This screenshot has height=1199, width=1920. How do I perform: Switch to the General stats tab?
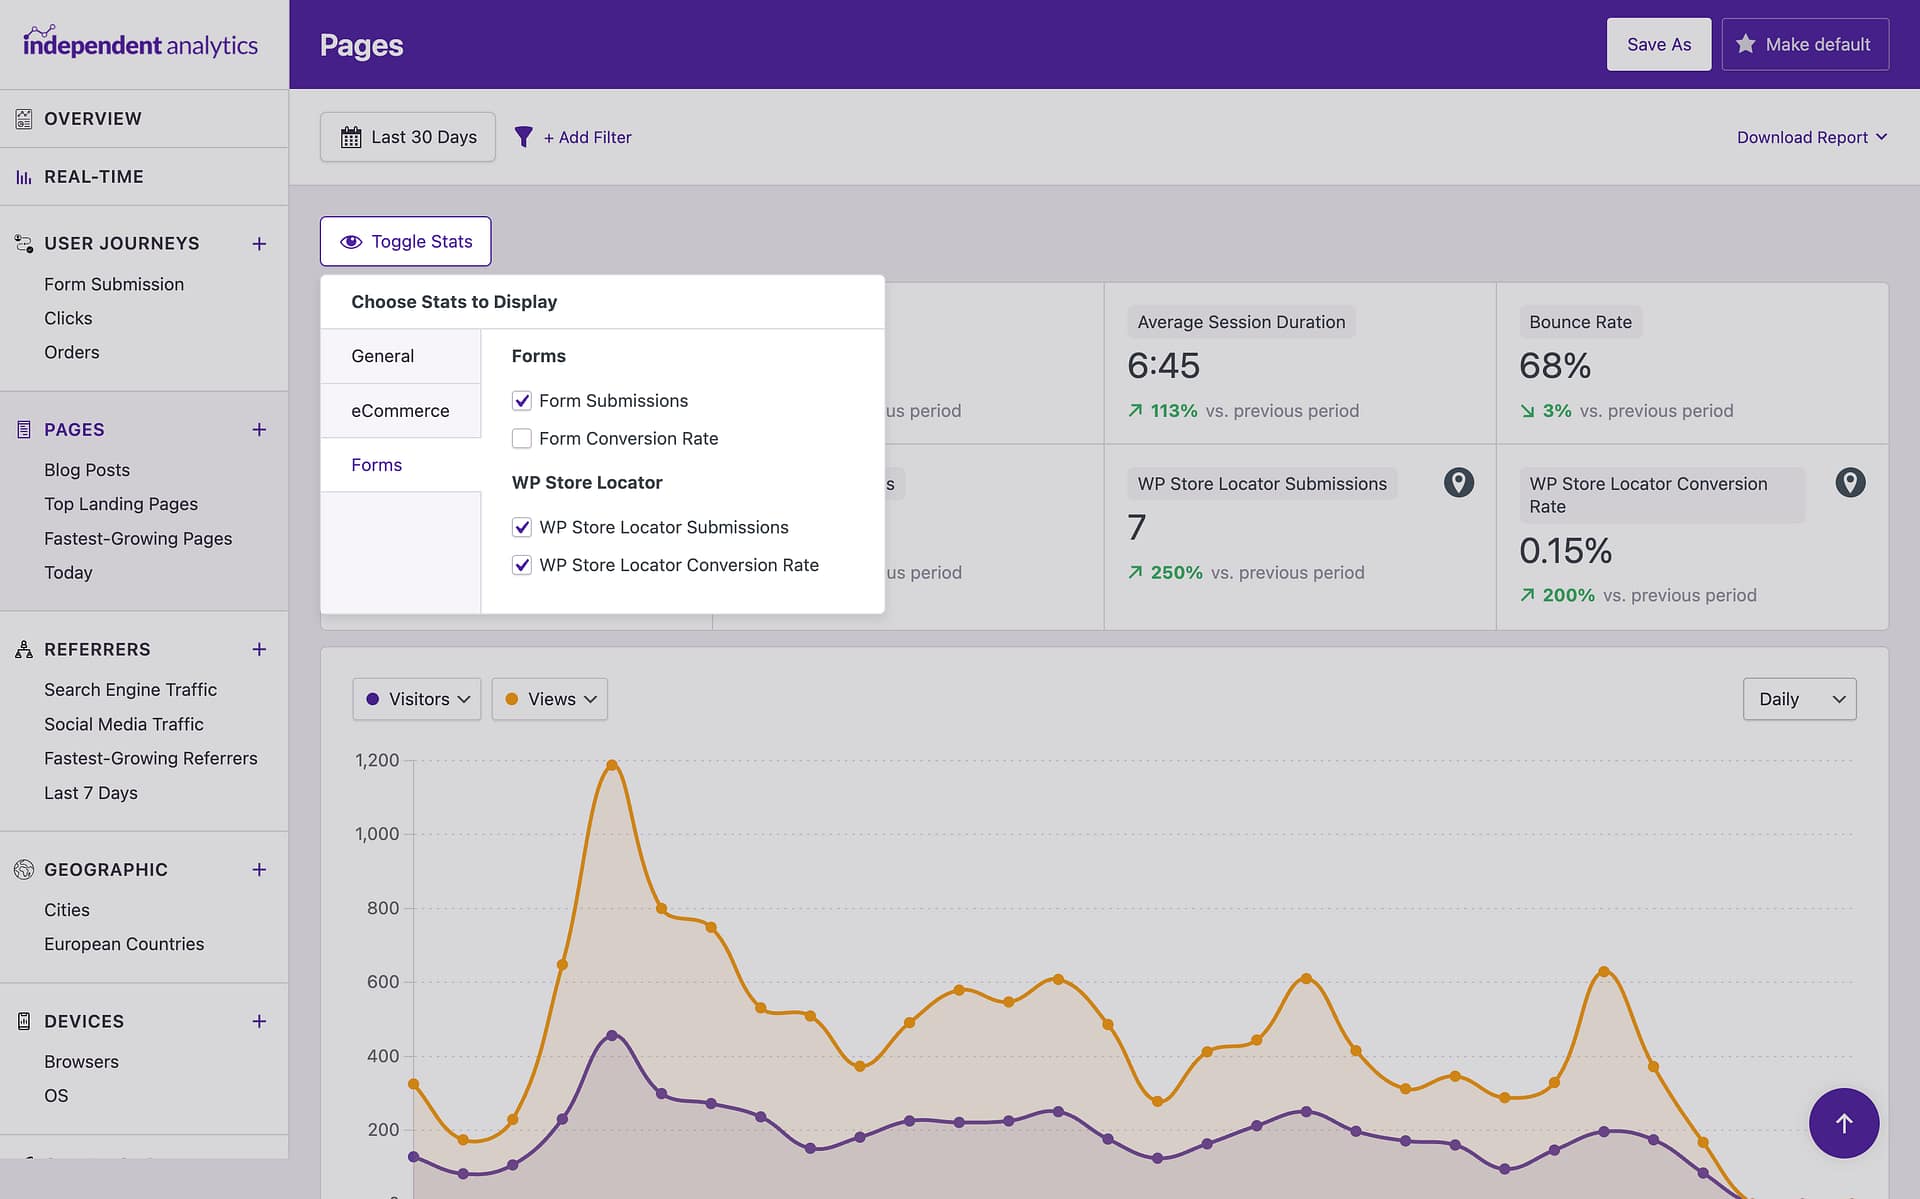point(400,356)
